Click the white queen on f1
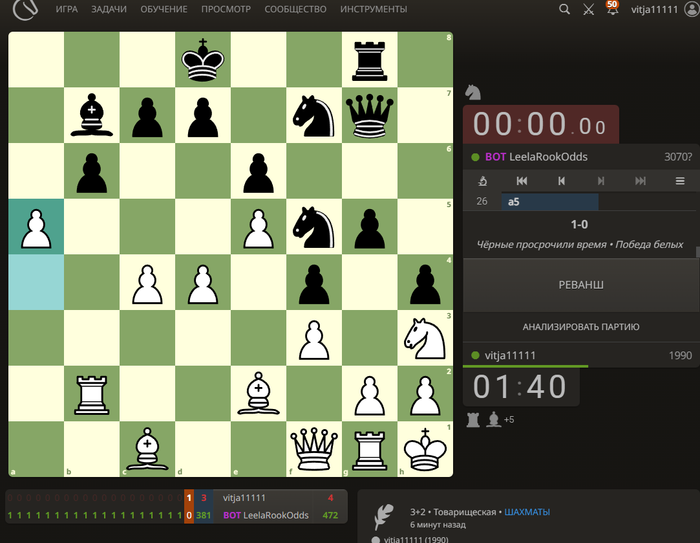The width and height of the screenshot is (700, 543). click(314, 449)
